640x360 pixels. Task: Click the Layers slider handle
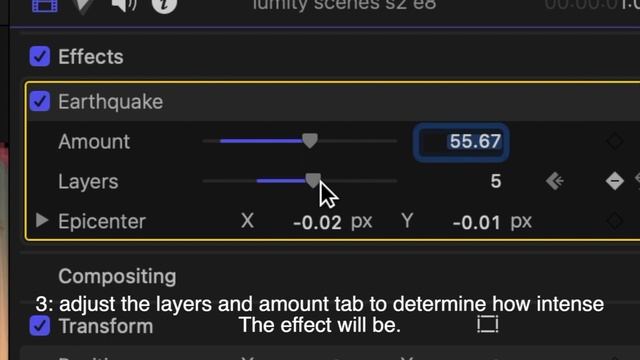point(313,180)
